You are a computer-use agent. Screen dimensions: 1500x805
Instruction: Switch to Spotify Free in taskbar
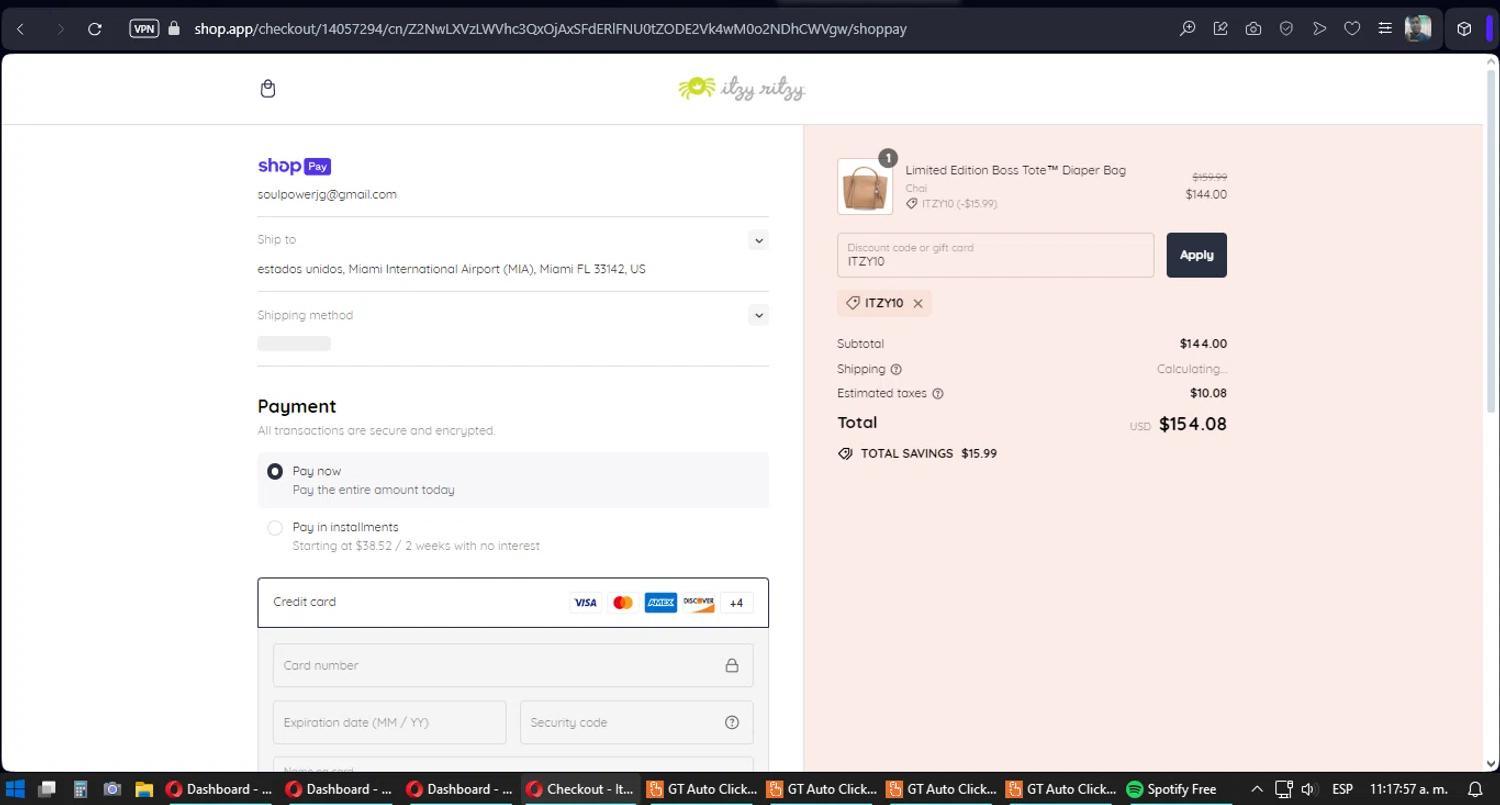tap(1172, 789)
